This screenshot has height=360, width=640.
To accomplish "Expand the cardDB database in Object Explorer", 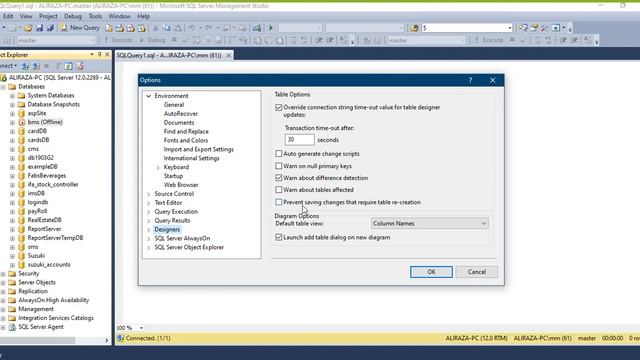I will click(x=12, y=131).
